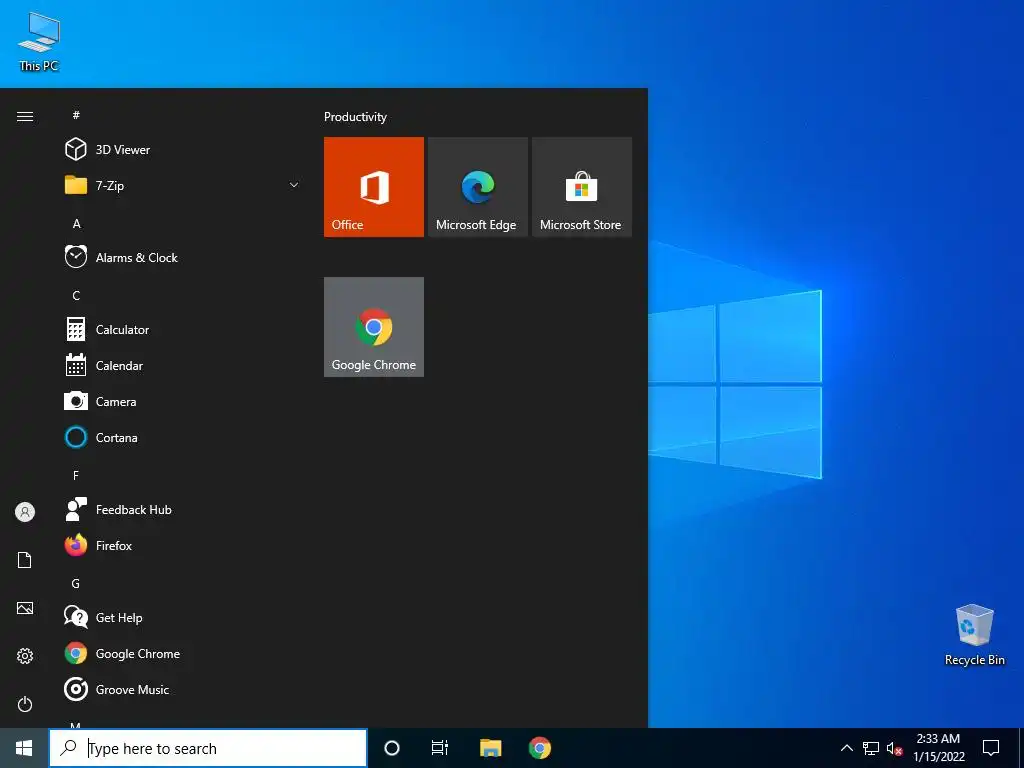Open the Microsoft Store tile

[581, 187]
